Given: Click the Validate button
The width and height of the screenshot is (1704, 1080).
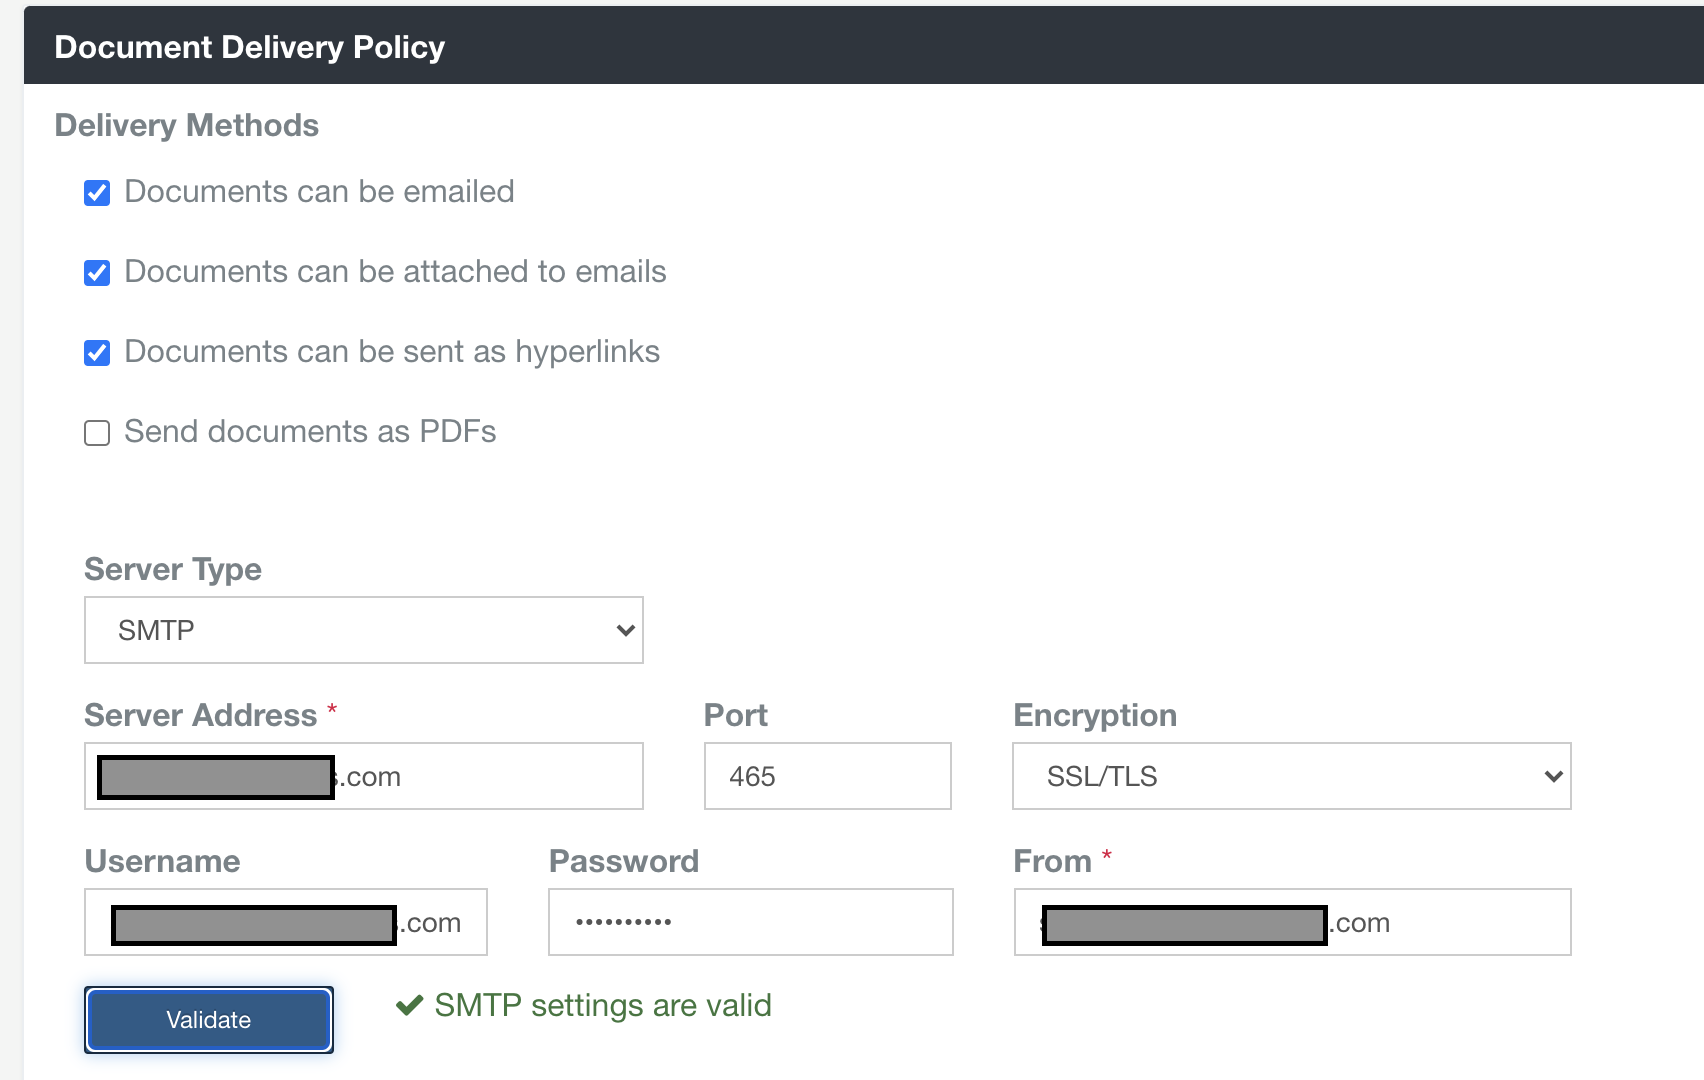Looking at the screenshot, I should click(208, 1019).
